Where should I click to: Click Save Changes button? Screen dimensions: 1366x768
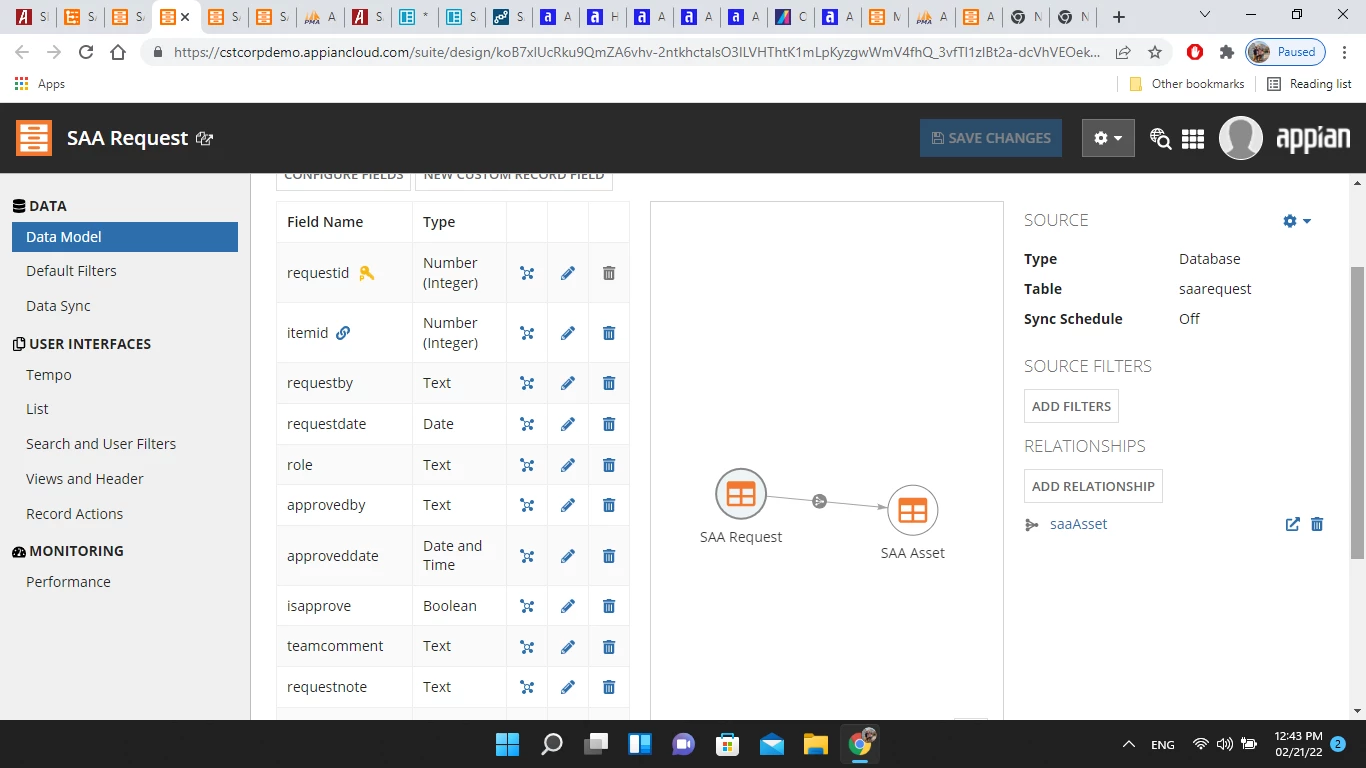[991, 138]
